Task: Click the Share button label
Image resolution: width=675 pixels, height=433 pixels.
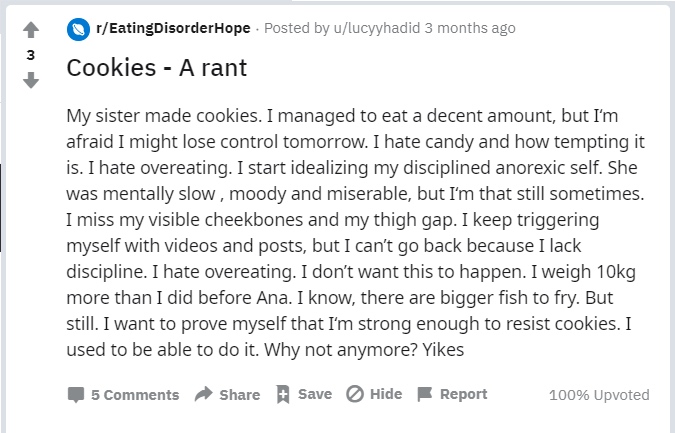Action: click(x=240, y=395)
